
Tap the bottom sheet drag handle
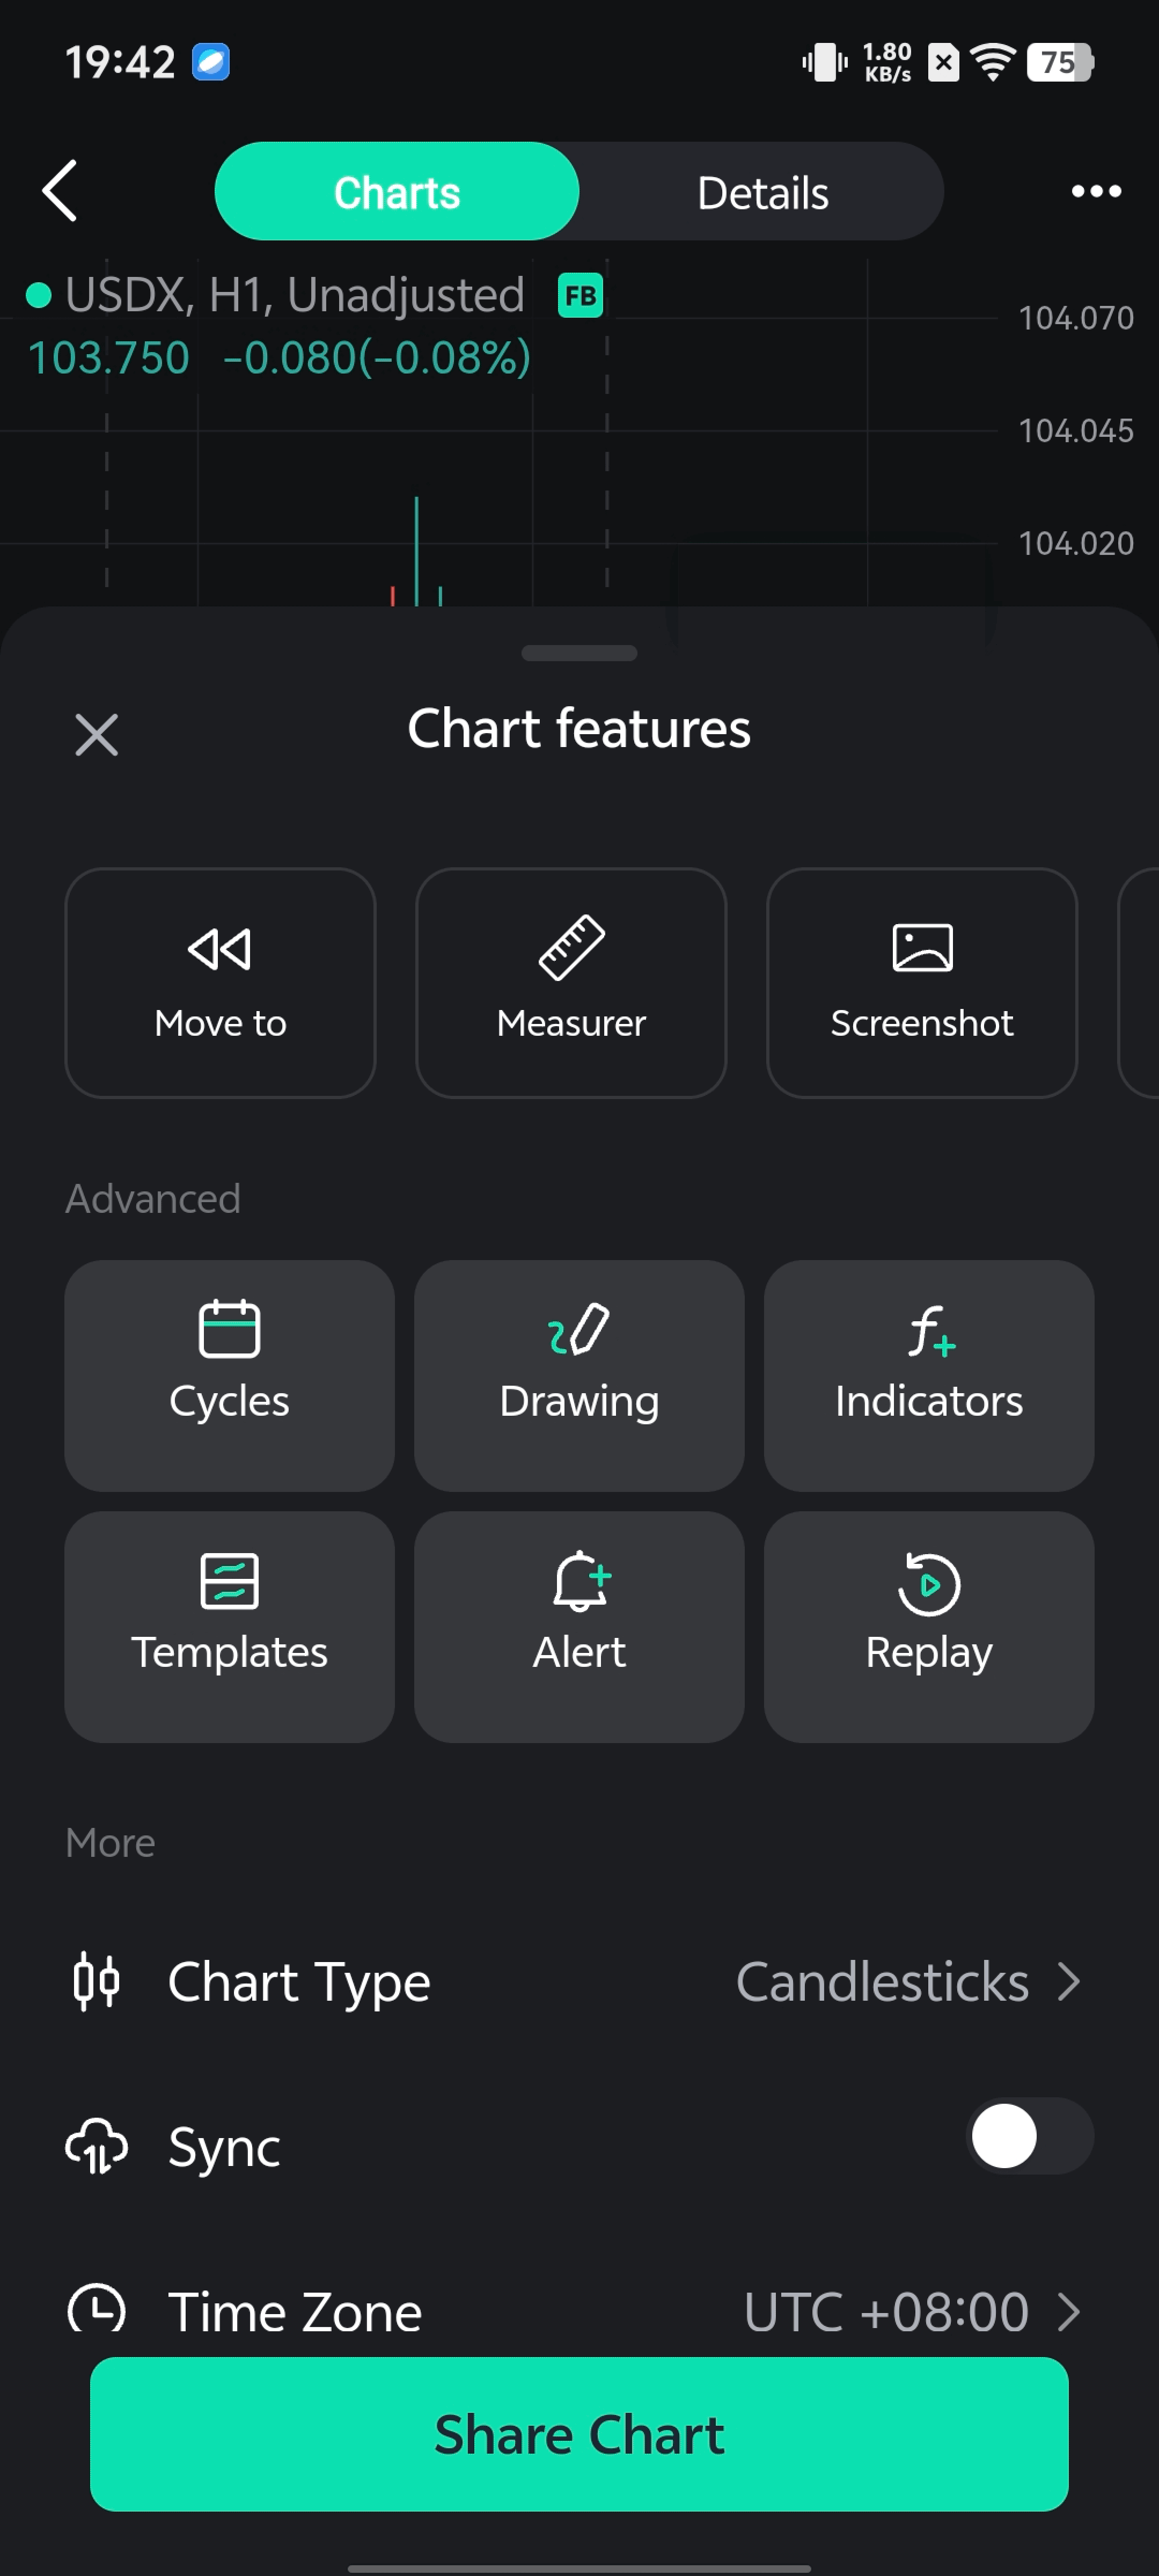pos(579,653)
